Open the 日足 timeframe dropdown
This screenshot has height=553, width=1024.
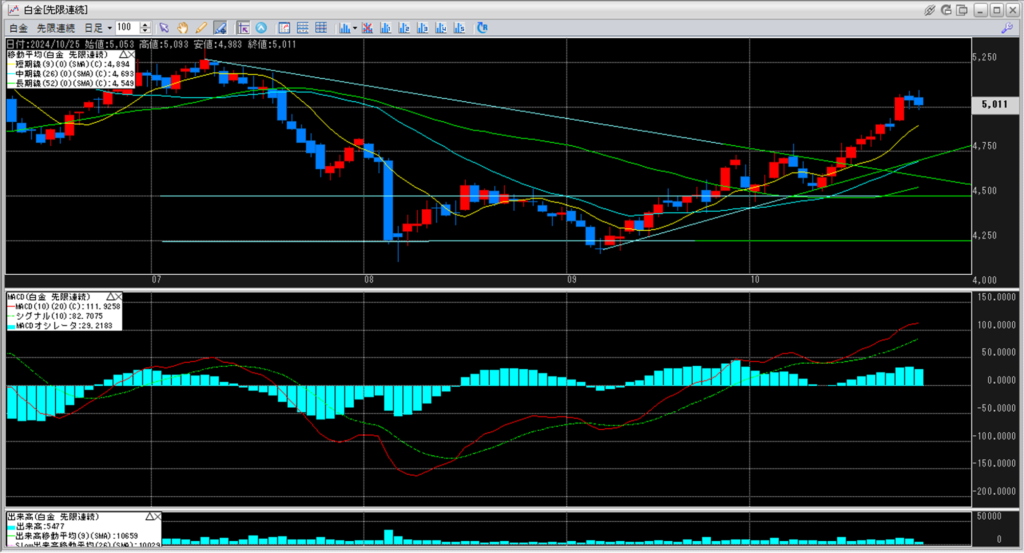(x=98, y=28)
